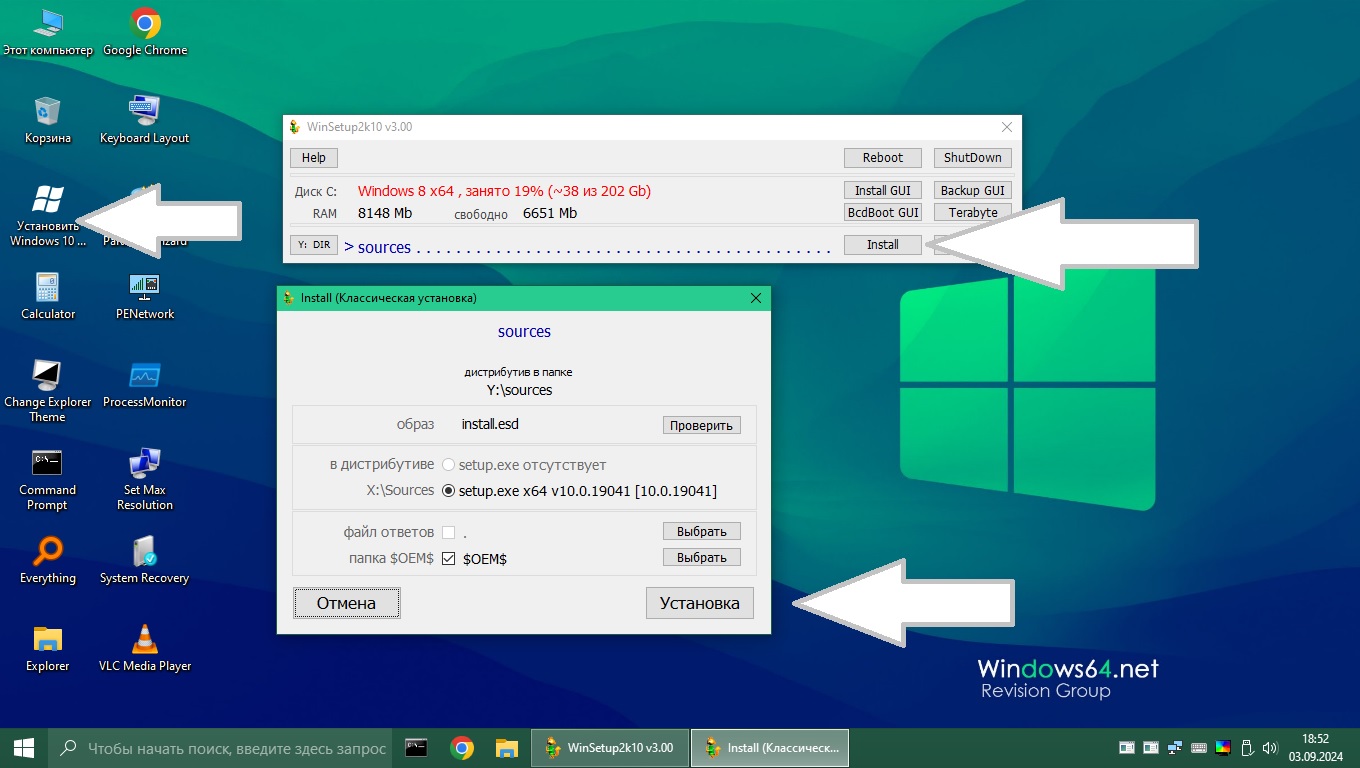
Task: Switch to the WinSetup2k10 v3.00 taskbar window
Action: (x=610, y=747)
